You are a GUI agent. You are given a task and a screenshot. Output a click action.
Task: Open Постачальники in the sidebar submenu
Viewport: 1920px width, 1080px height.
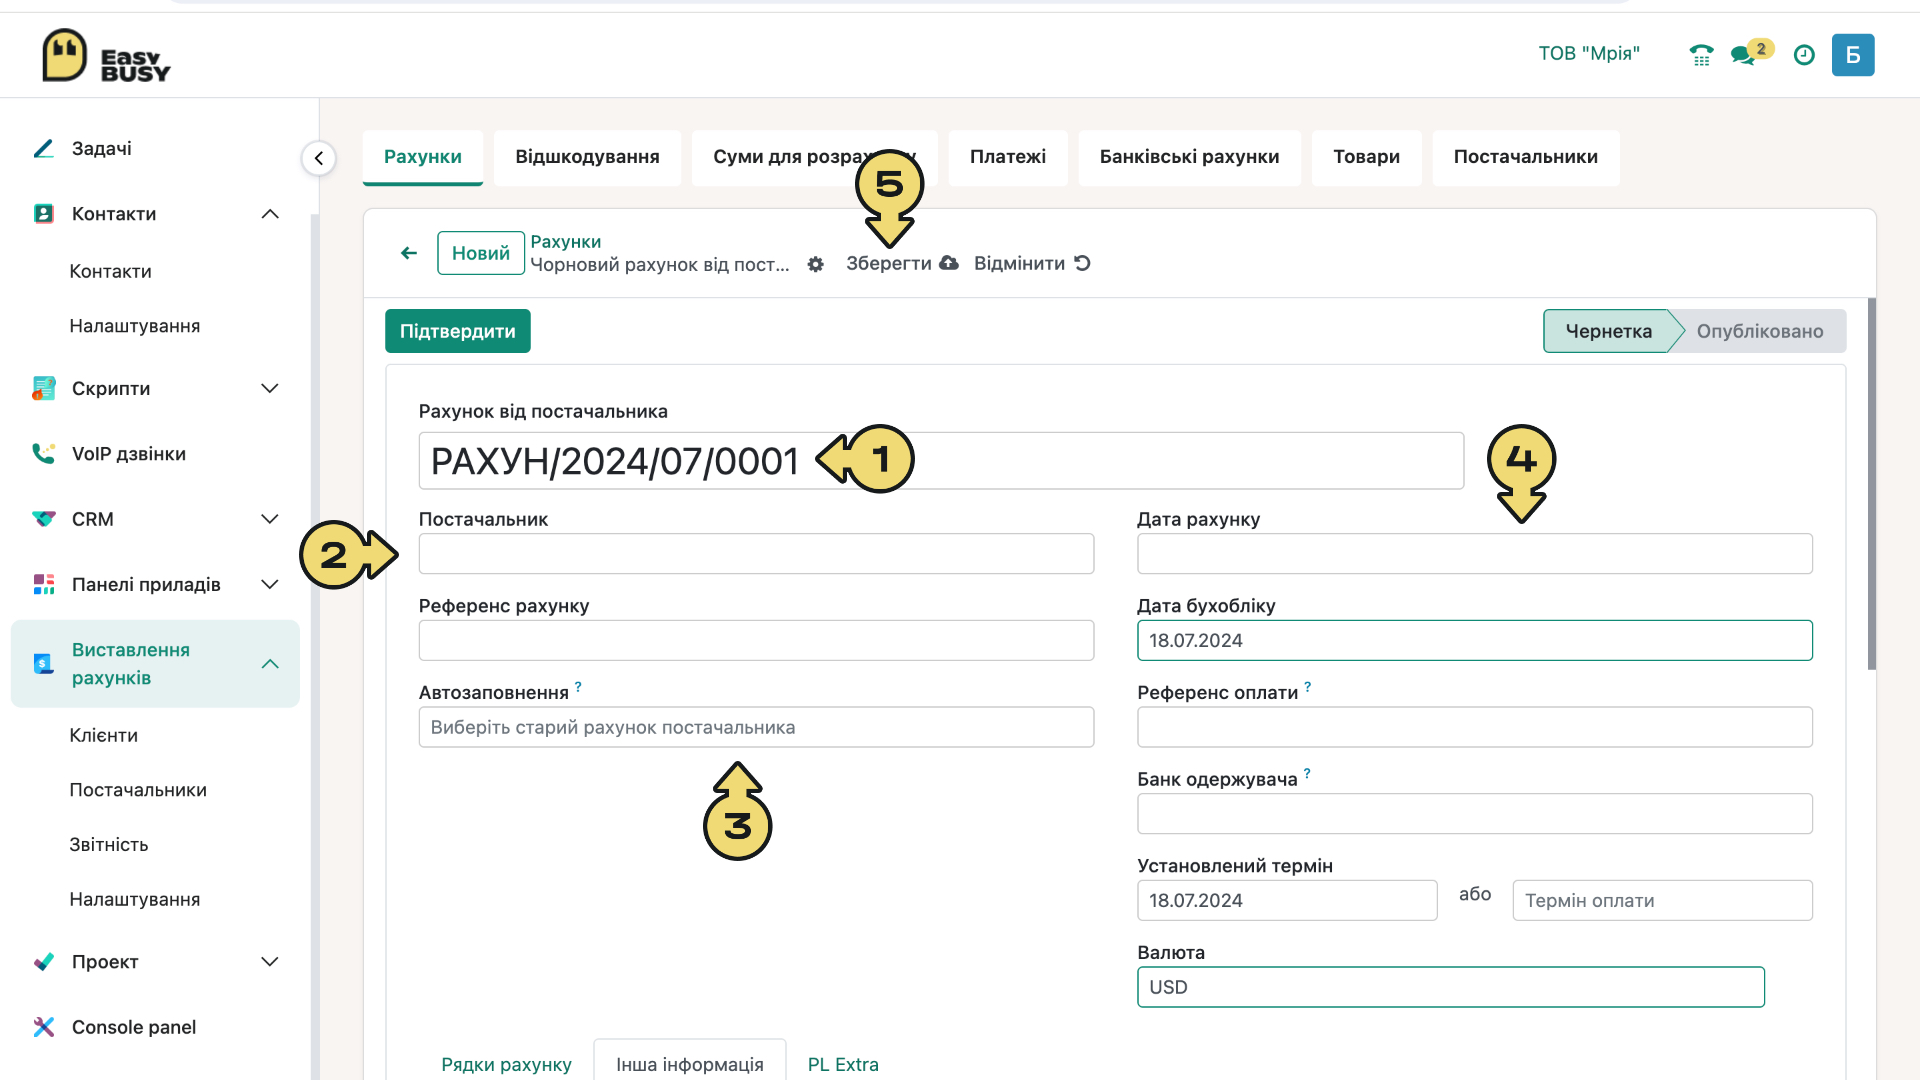coord(138,790)
